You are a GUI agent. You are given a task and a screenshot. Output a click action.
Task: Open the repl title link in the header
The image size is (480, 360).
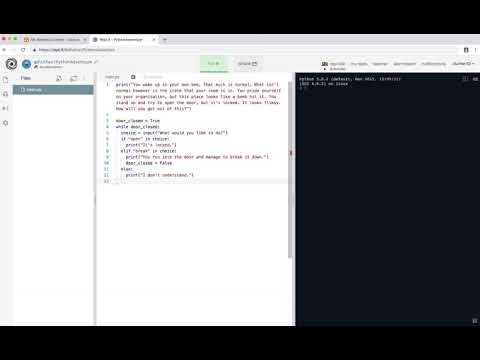pyautogui.click(x=63, y=62)
